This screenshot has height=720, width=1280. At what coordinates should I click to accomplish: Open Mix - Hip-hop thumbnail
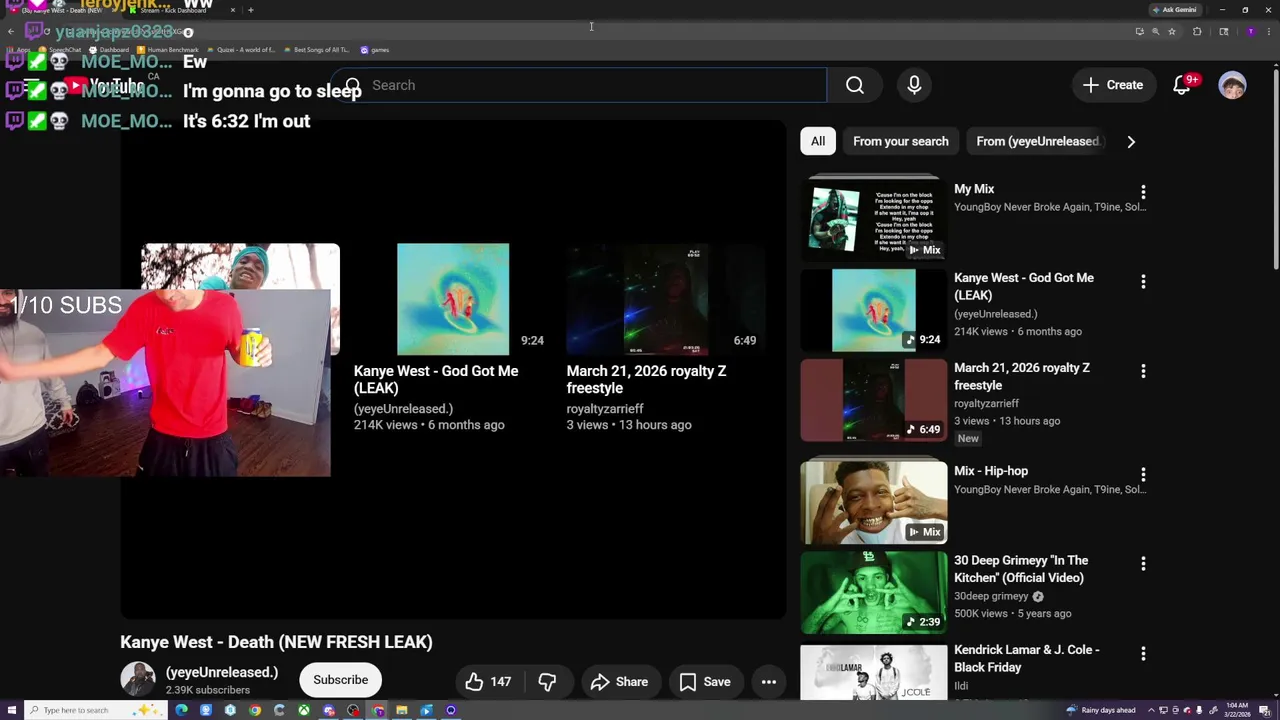click(x=874, y=503)
